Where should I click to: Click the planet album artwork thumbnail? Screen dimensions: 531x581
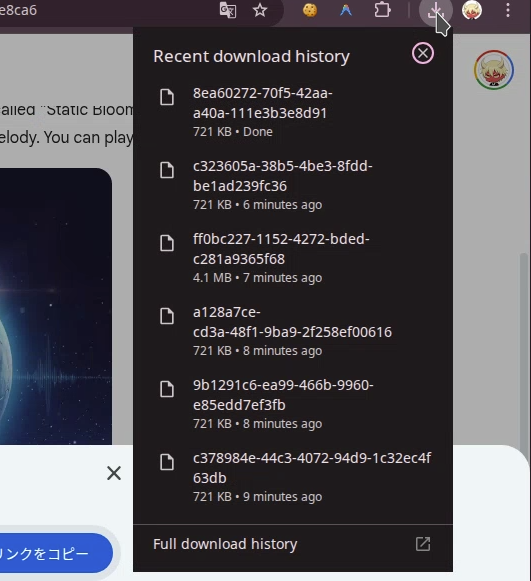pos(56,306)
